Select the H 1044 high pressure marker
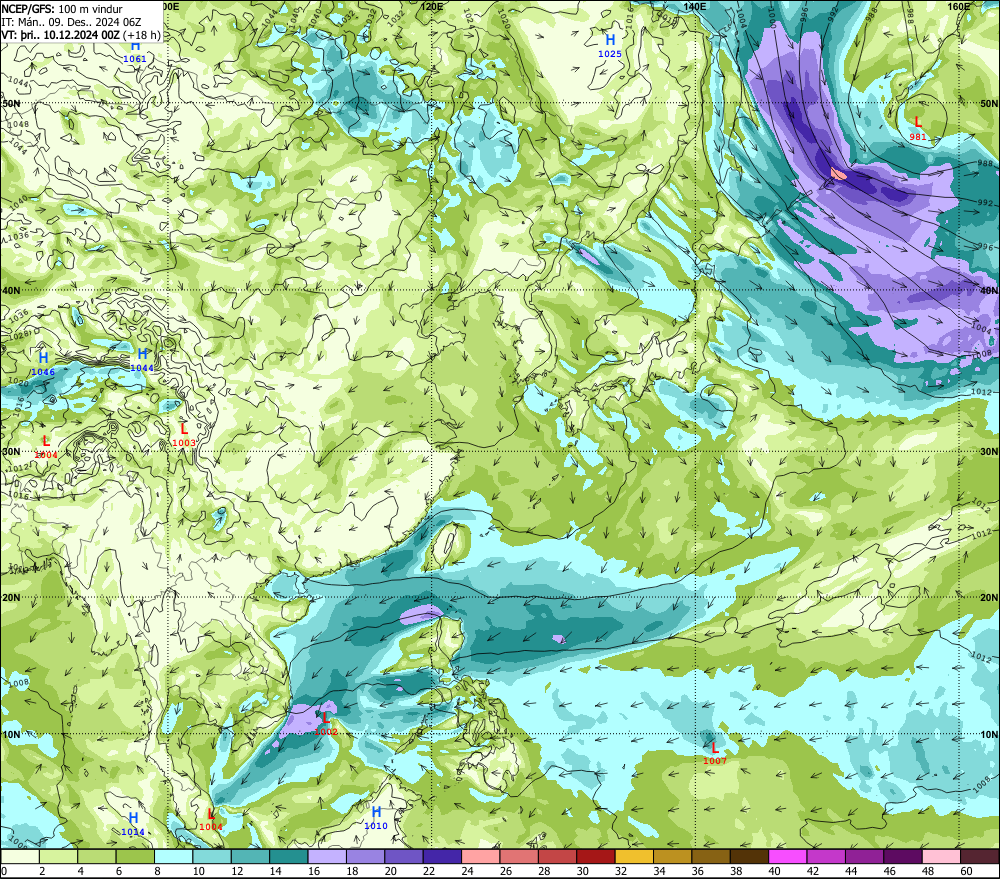The image size is (1000, 879). point(142,360)
